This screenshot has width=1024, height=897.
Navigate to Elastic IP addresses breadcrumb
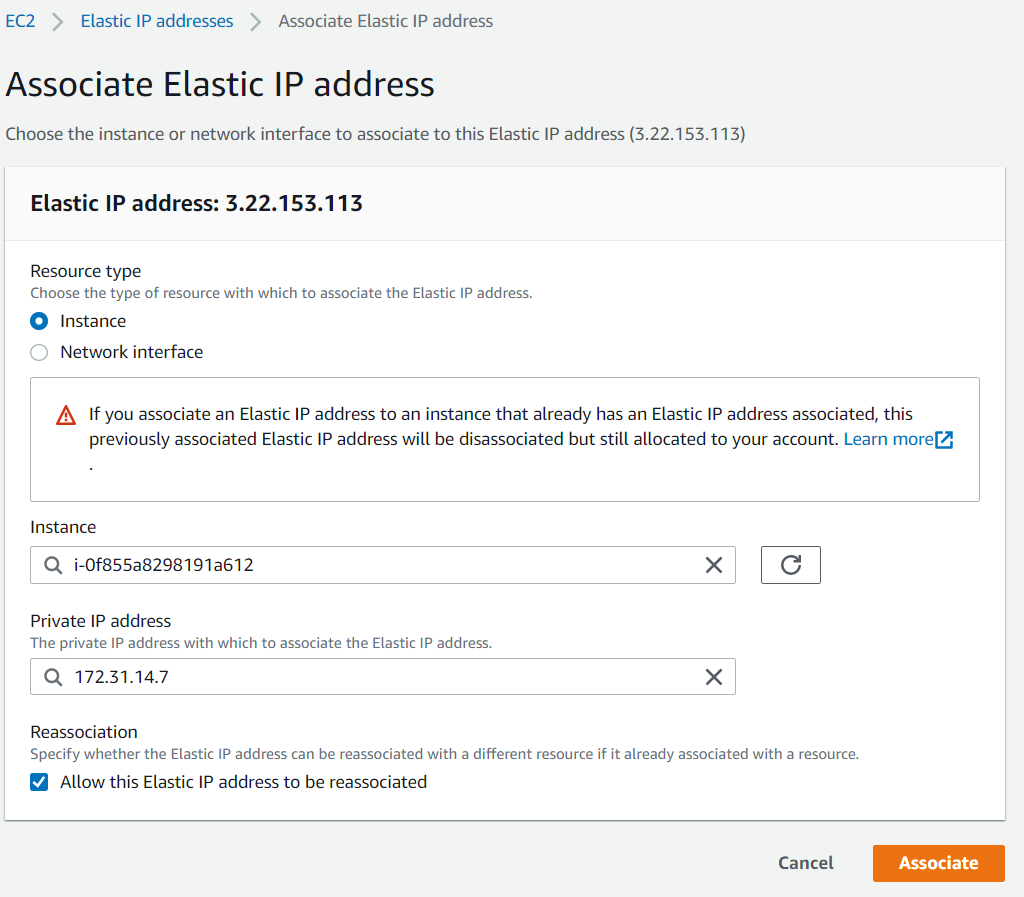click(x=157, y=21)
